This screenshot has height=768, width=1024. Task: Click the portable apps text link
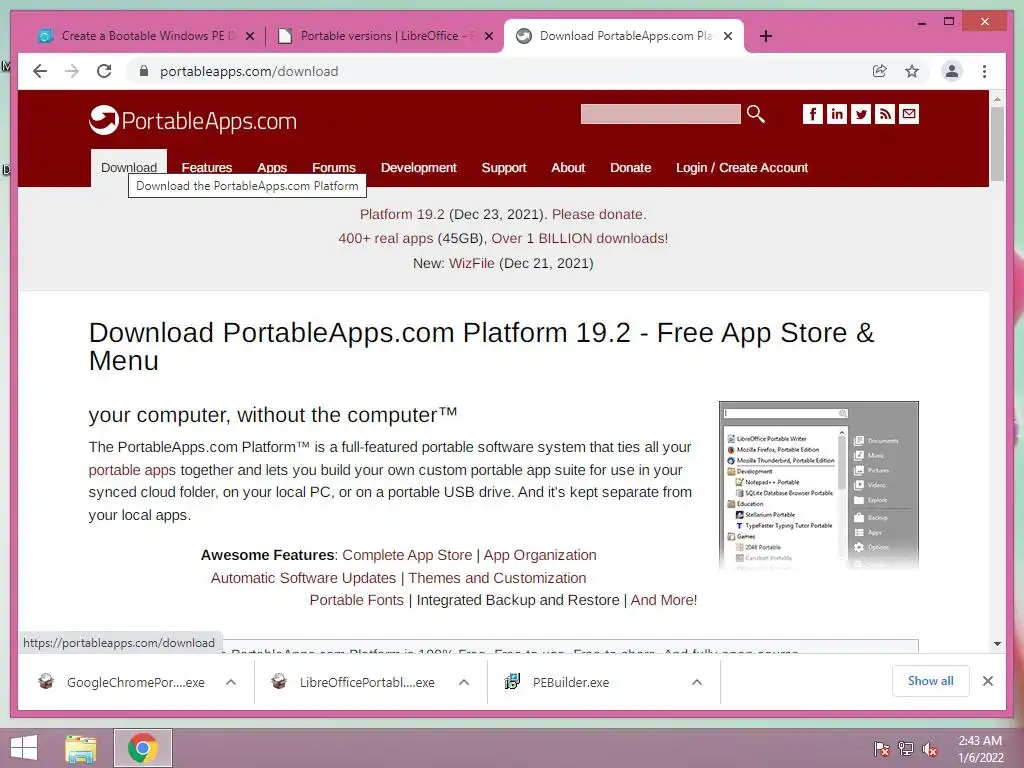click(133, 470)
